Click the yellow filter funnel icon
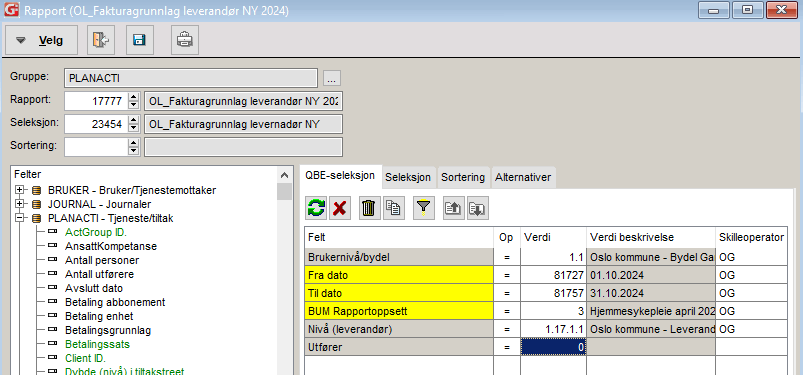Image resolution: width=803 pixels, height=375 pixels. (423, 208)
